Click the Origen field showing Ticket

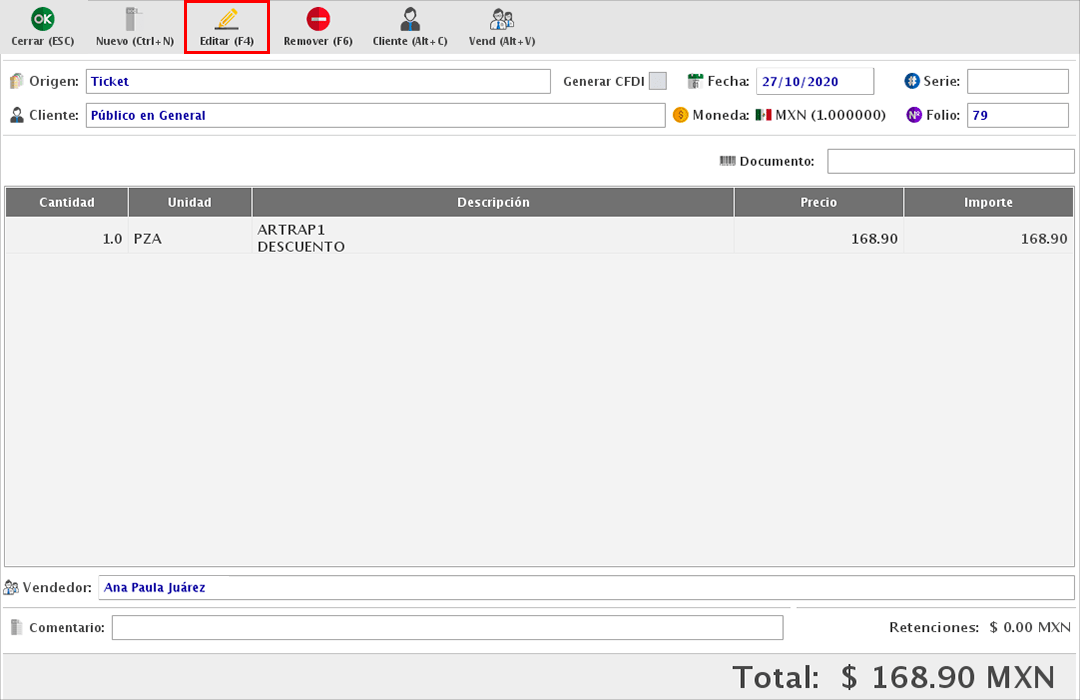[x=318, y=82]
